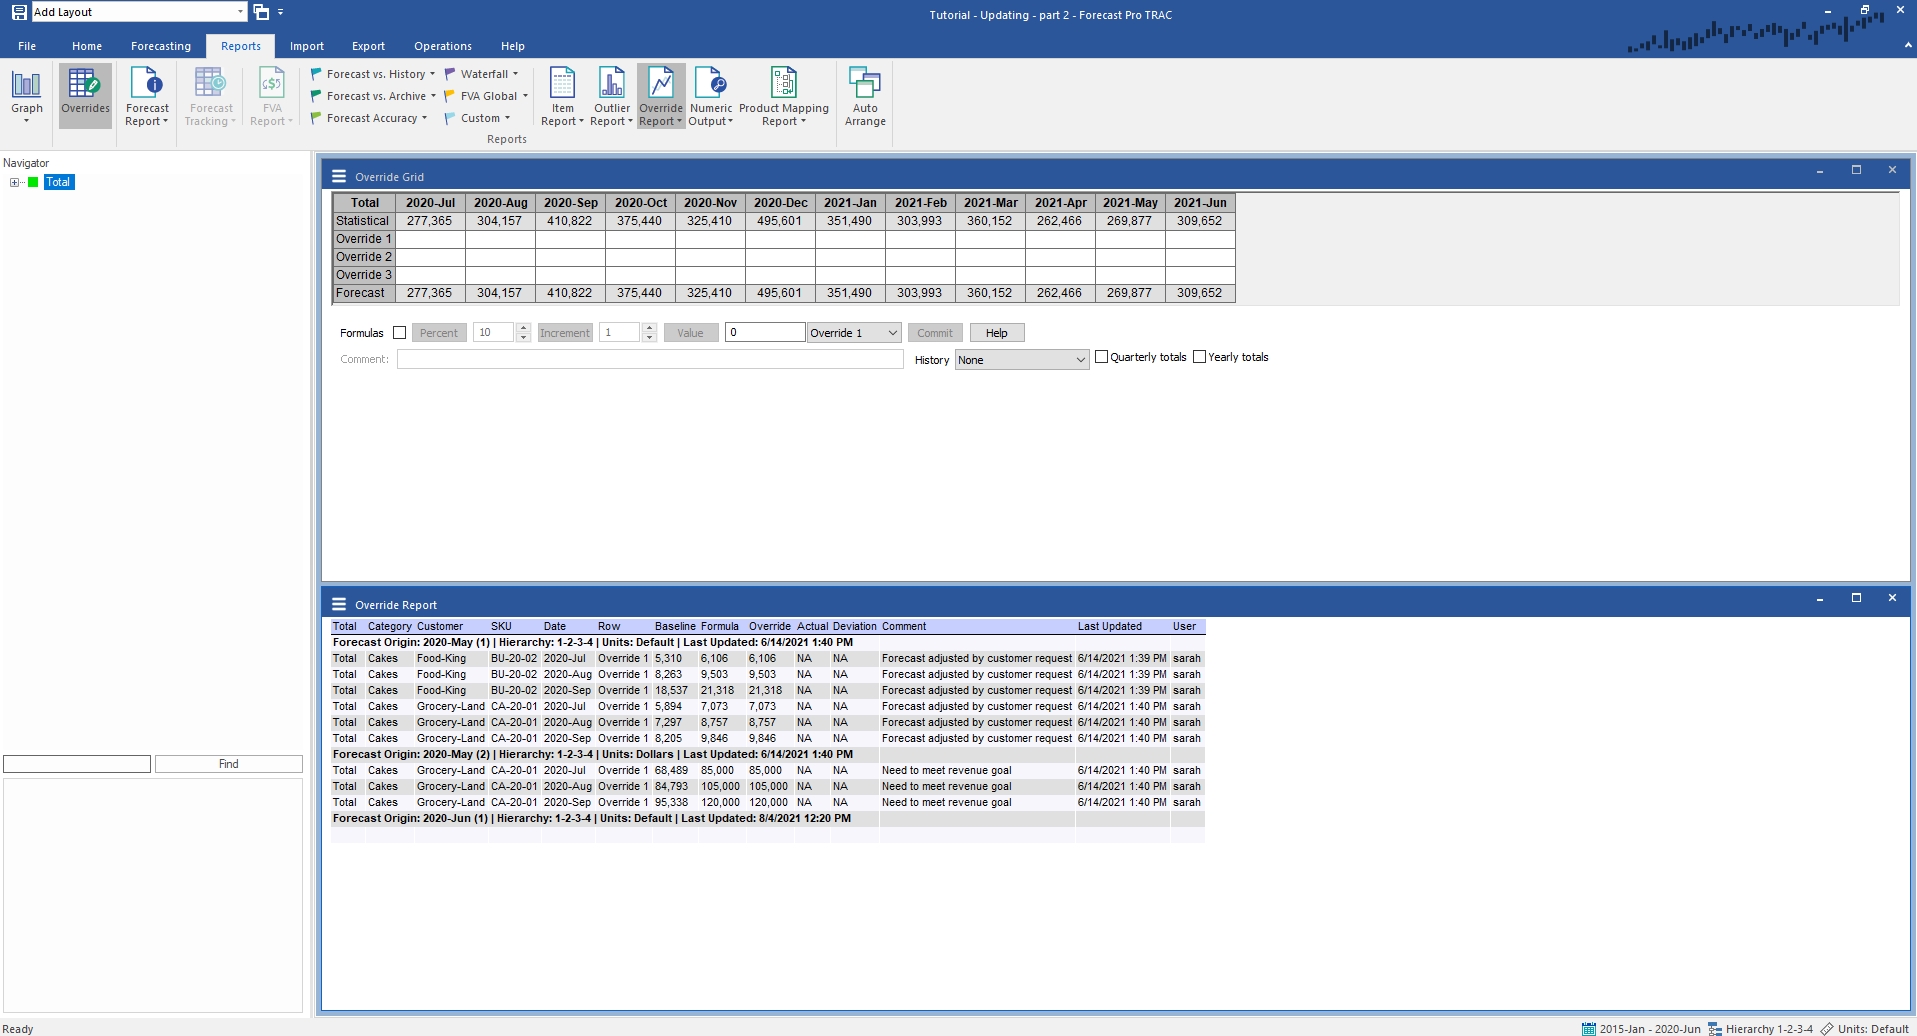Screen dimensions: 1917x1036
Task: Click the 2021-Jun column header
Action: coord(1200,203)
